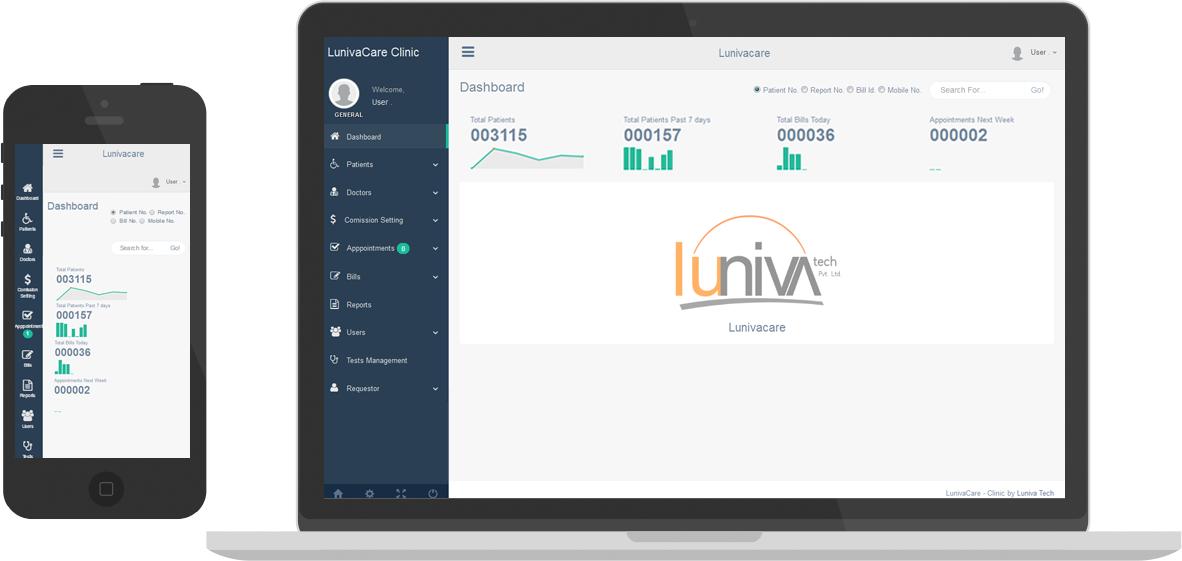Select Patient No. radio on phone

114,213
